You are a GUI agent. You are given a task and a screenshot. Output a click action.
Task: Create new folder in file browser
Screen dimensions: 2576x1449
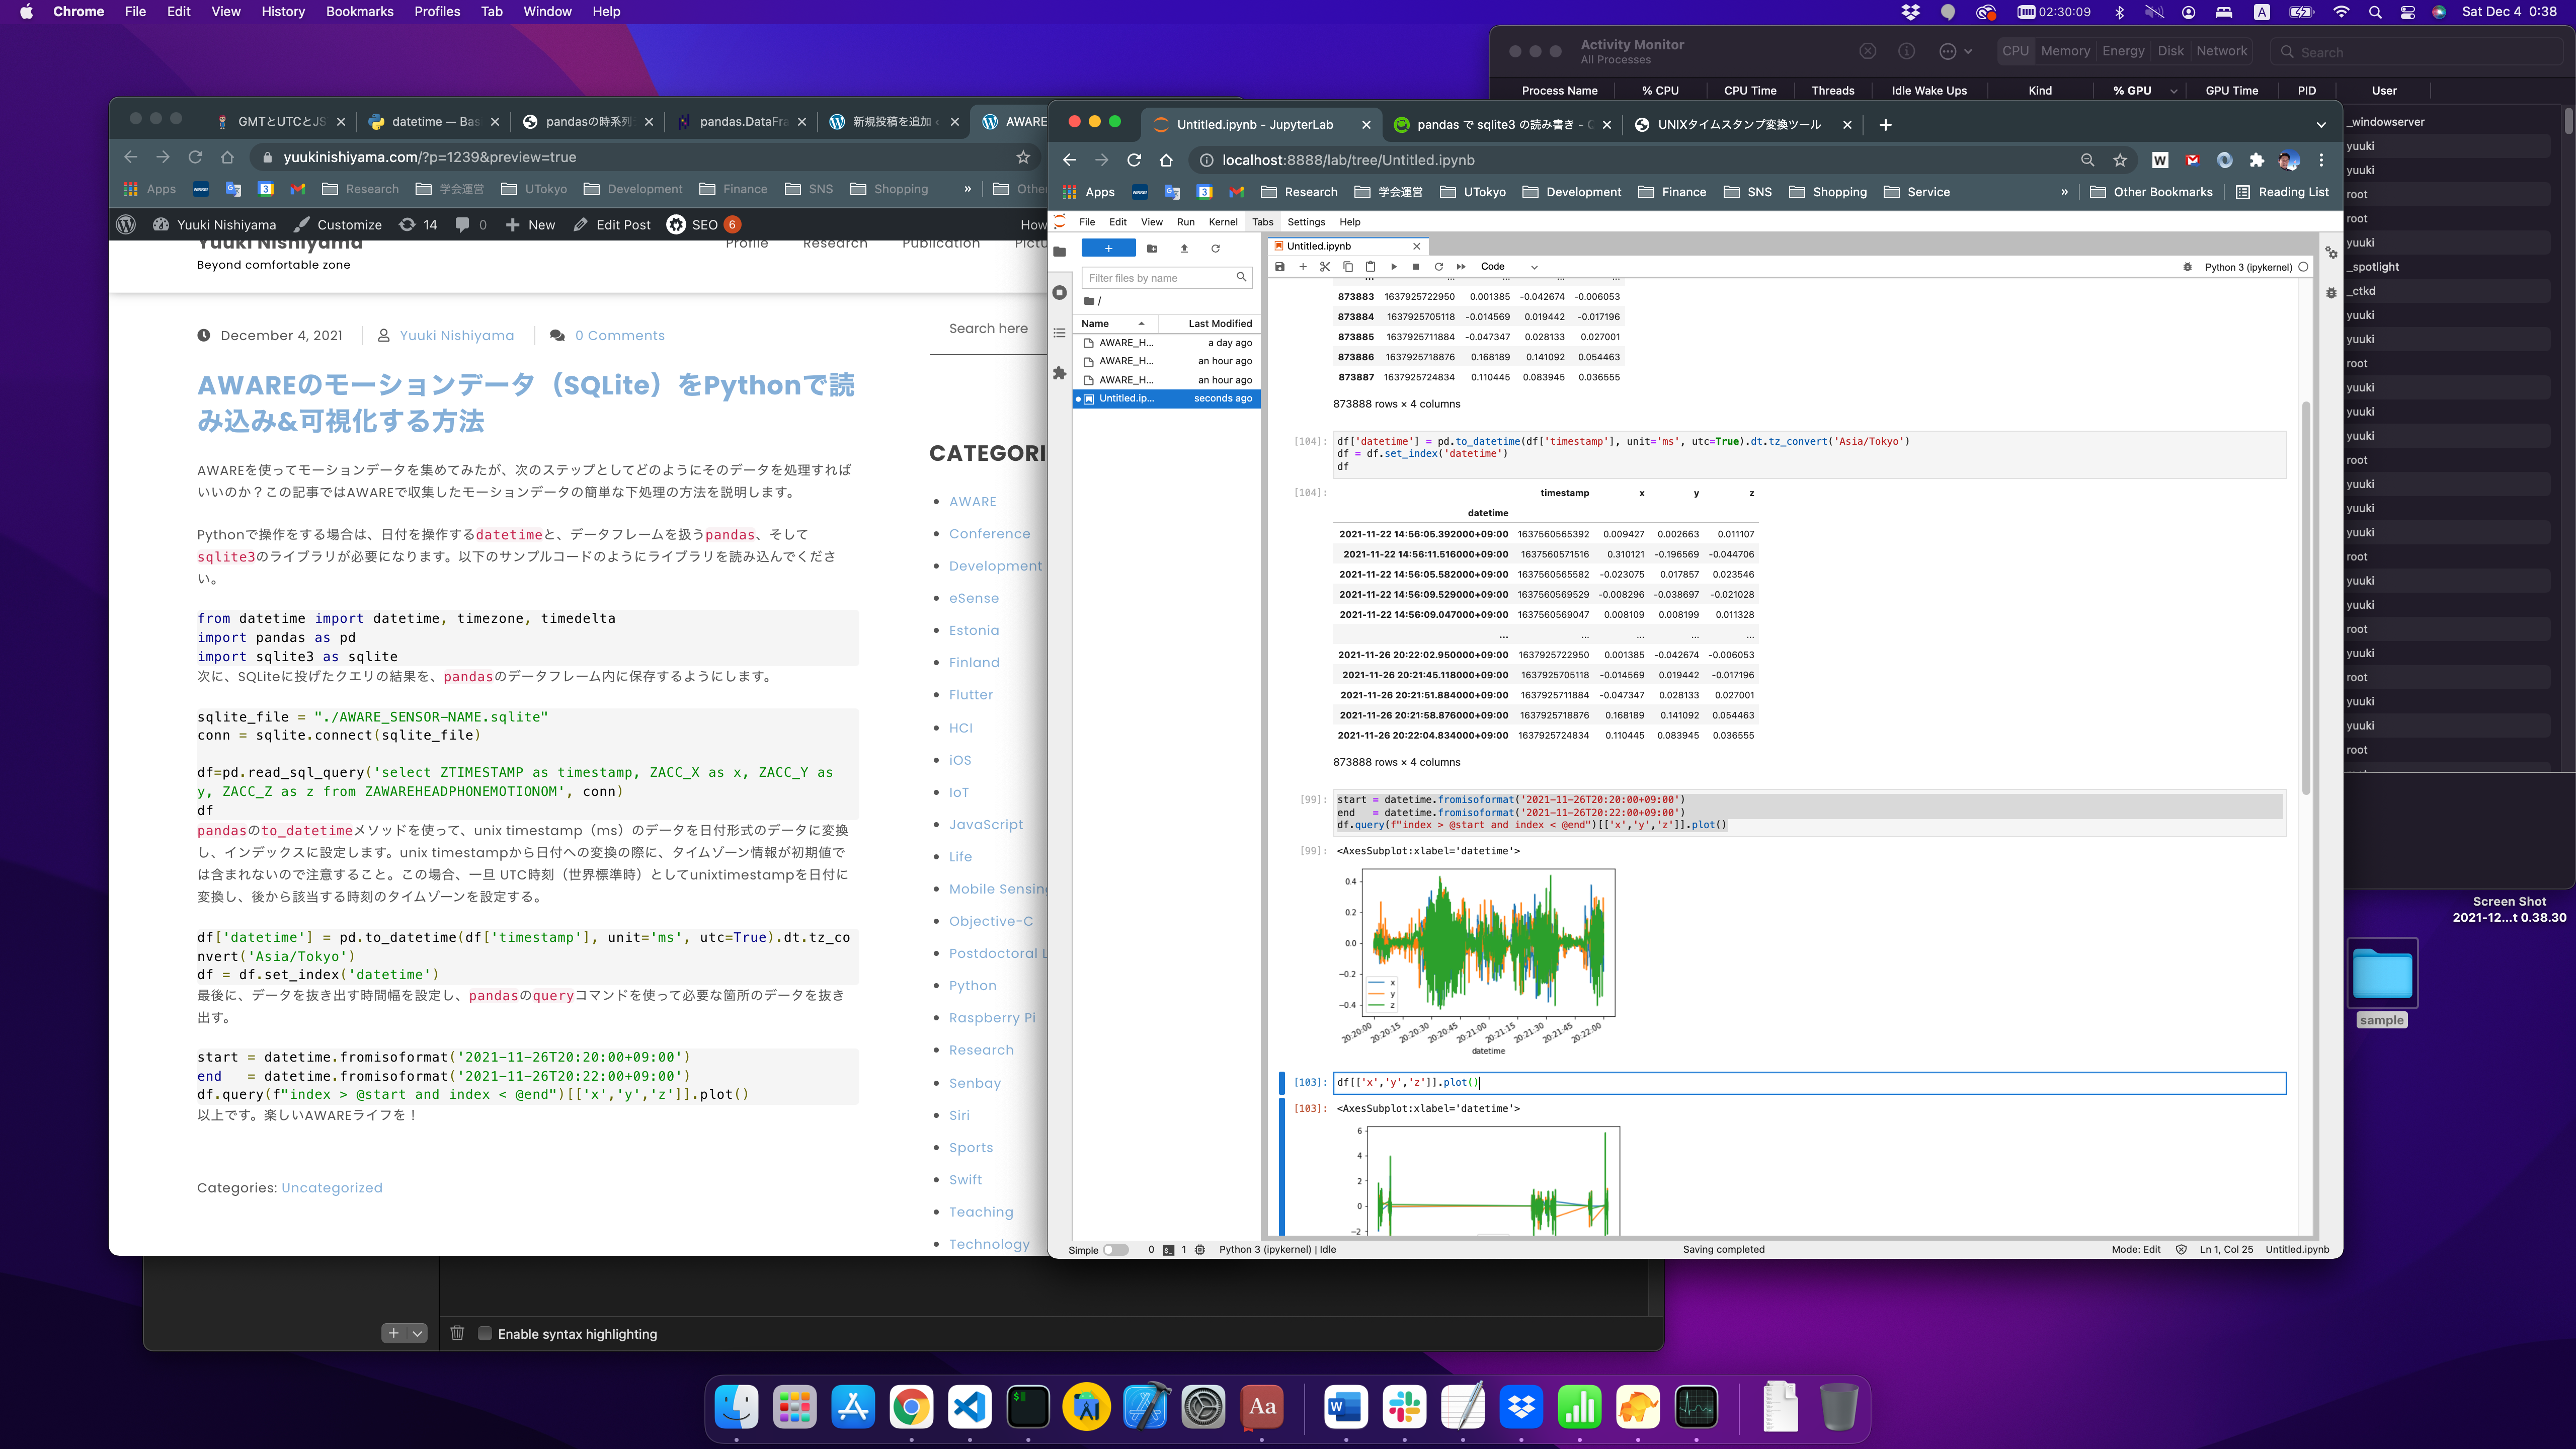pos(1152,248)
